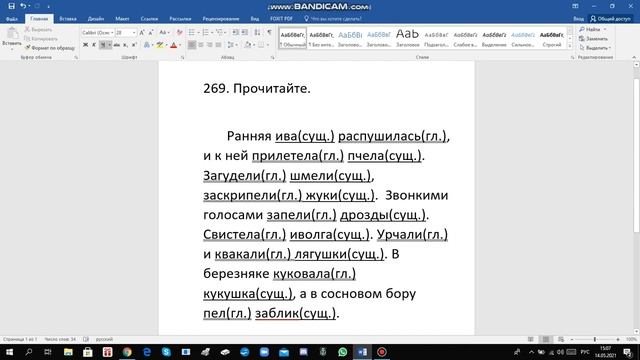
Task: Clear all formatting with the eraser icon
Action: click(179, 33)
